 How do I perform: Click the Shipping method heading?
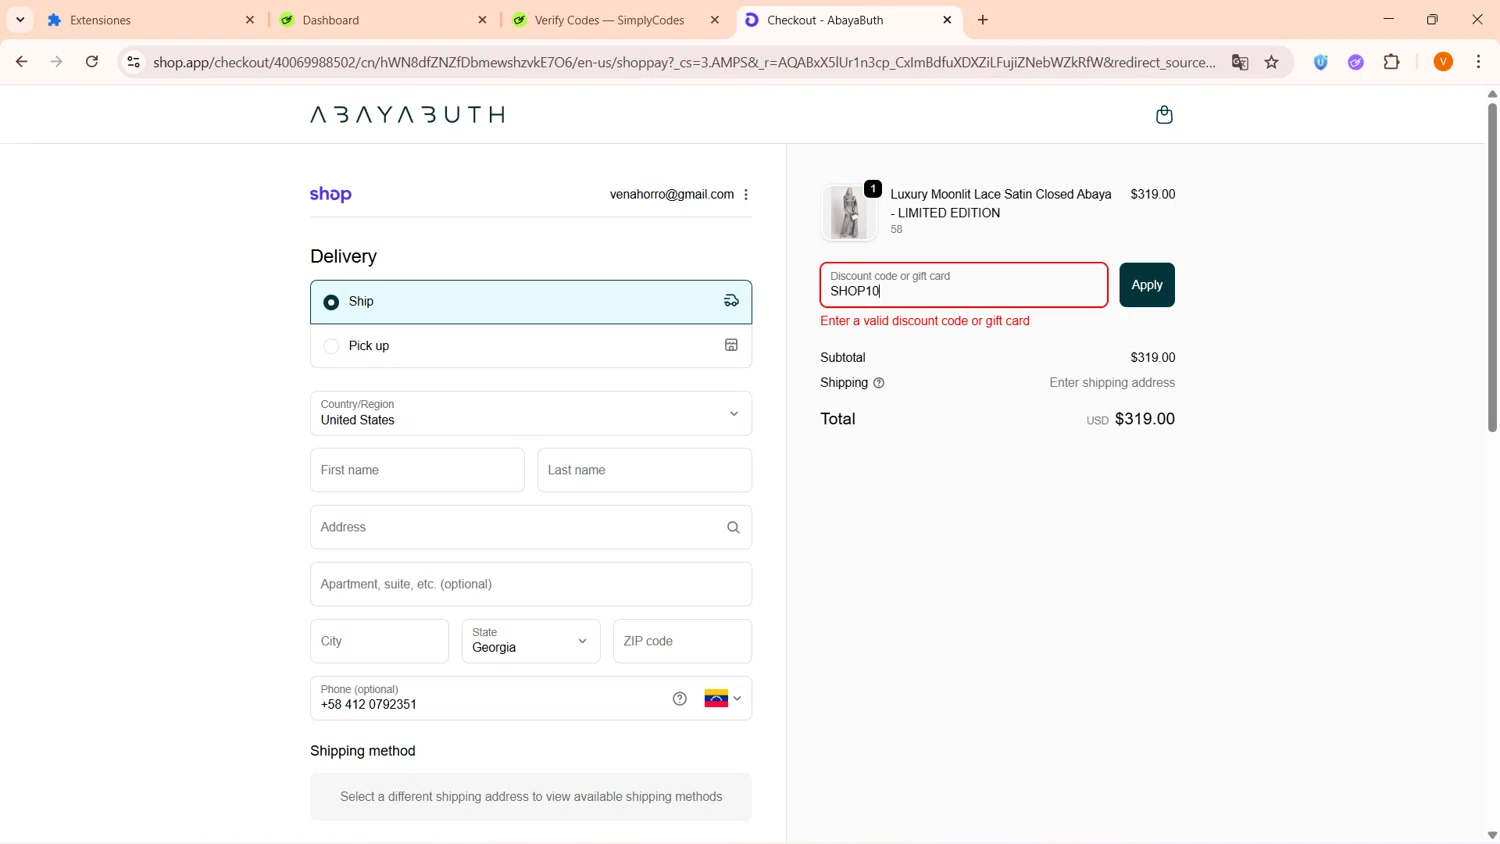pos(363,751)
